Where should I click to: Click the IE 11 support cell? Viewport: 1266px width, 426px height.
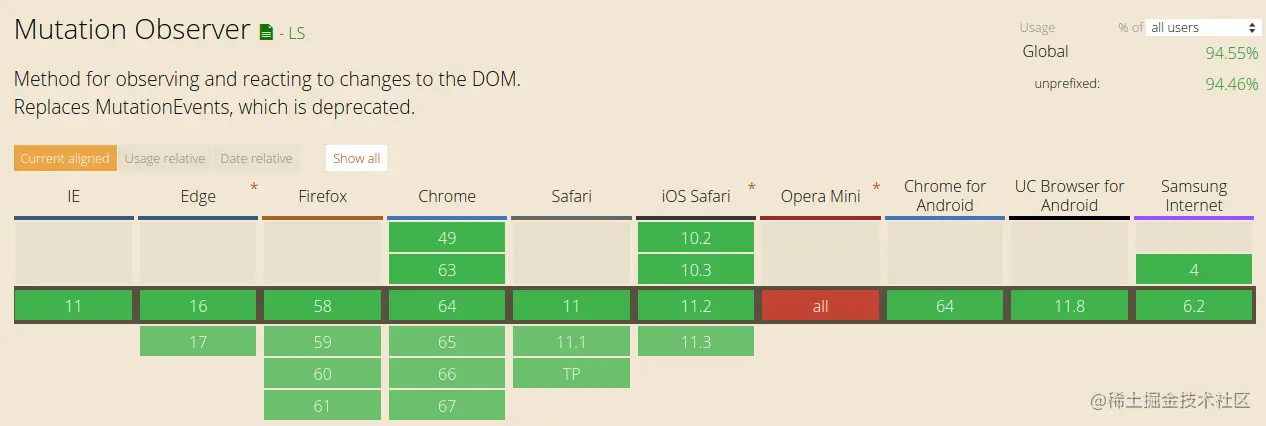click(73, 306)
